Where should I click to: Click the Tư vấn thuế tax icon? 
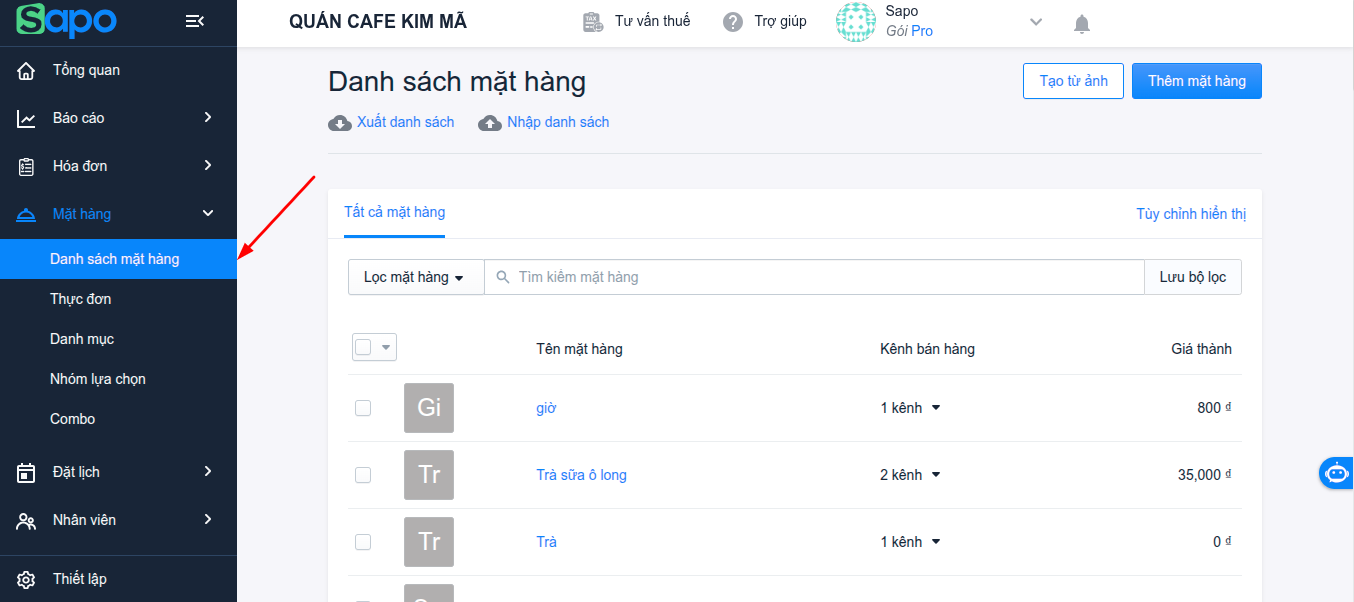click(x=593, y=22)
